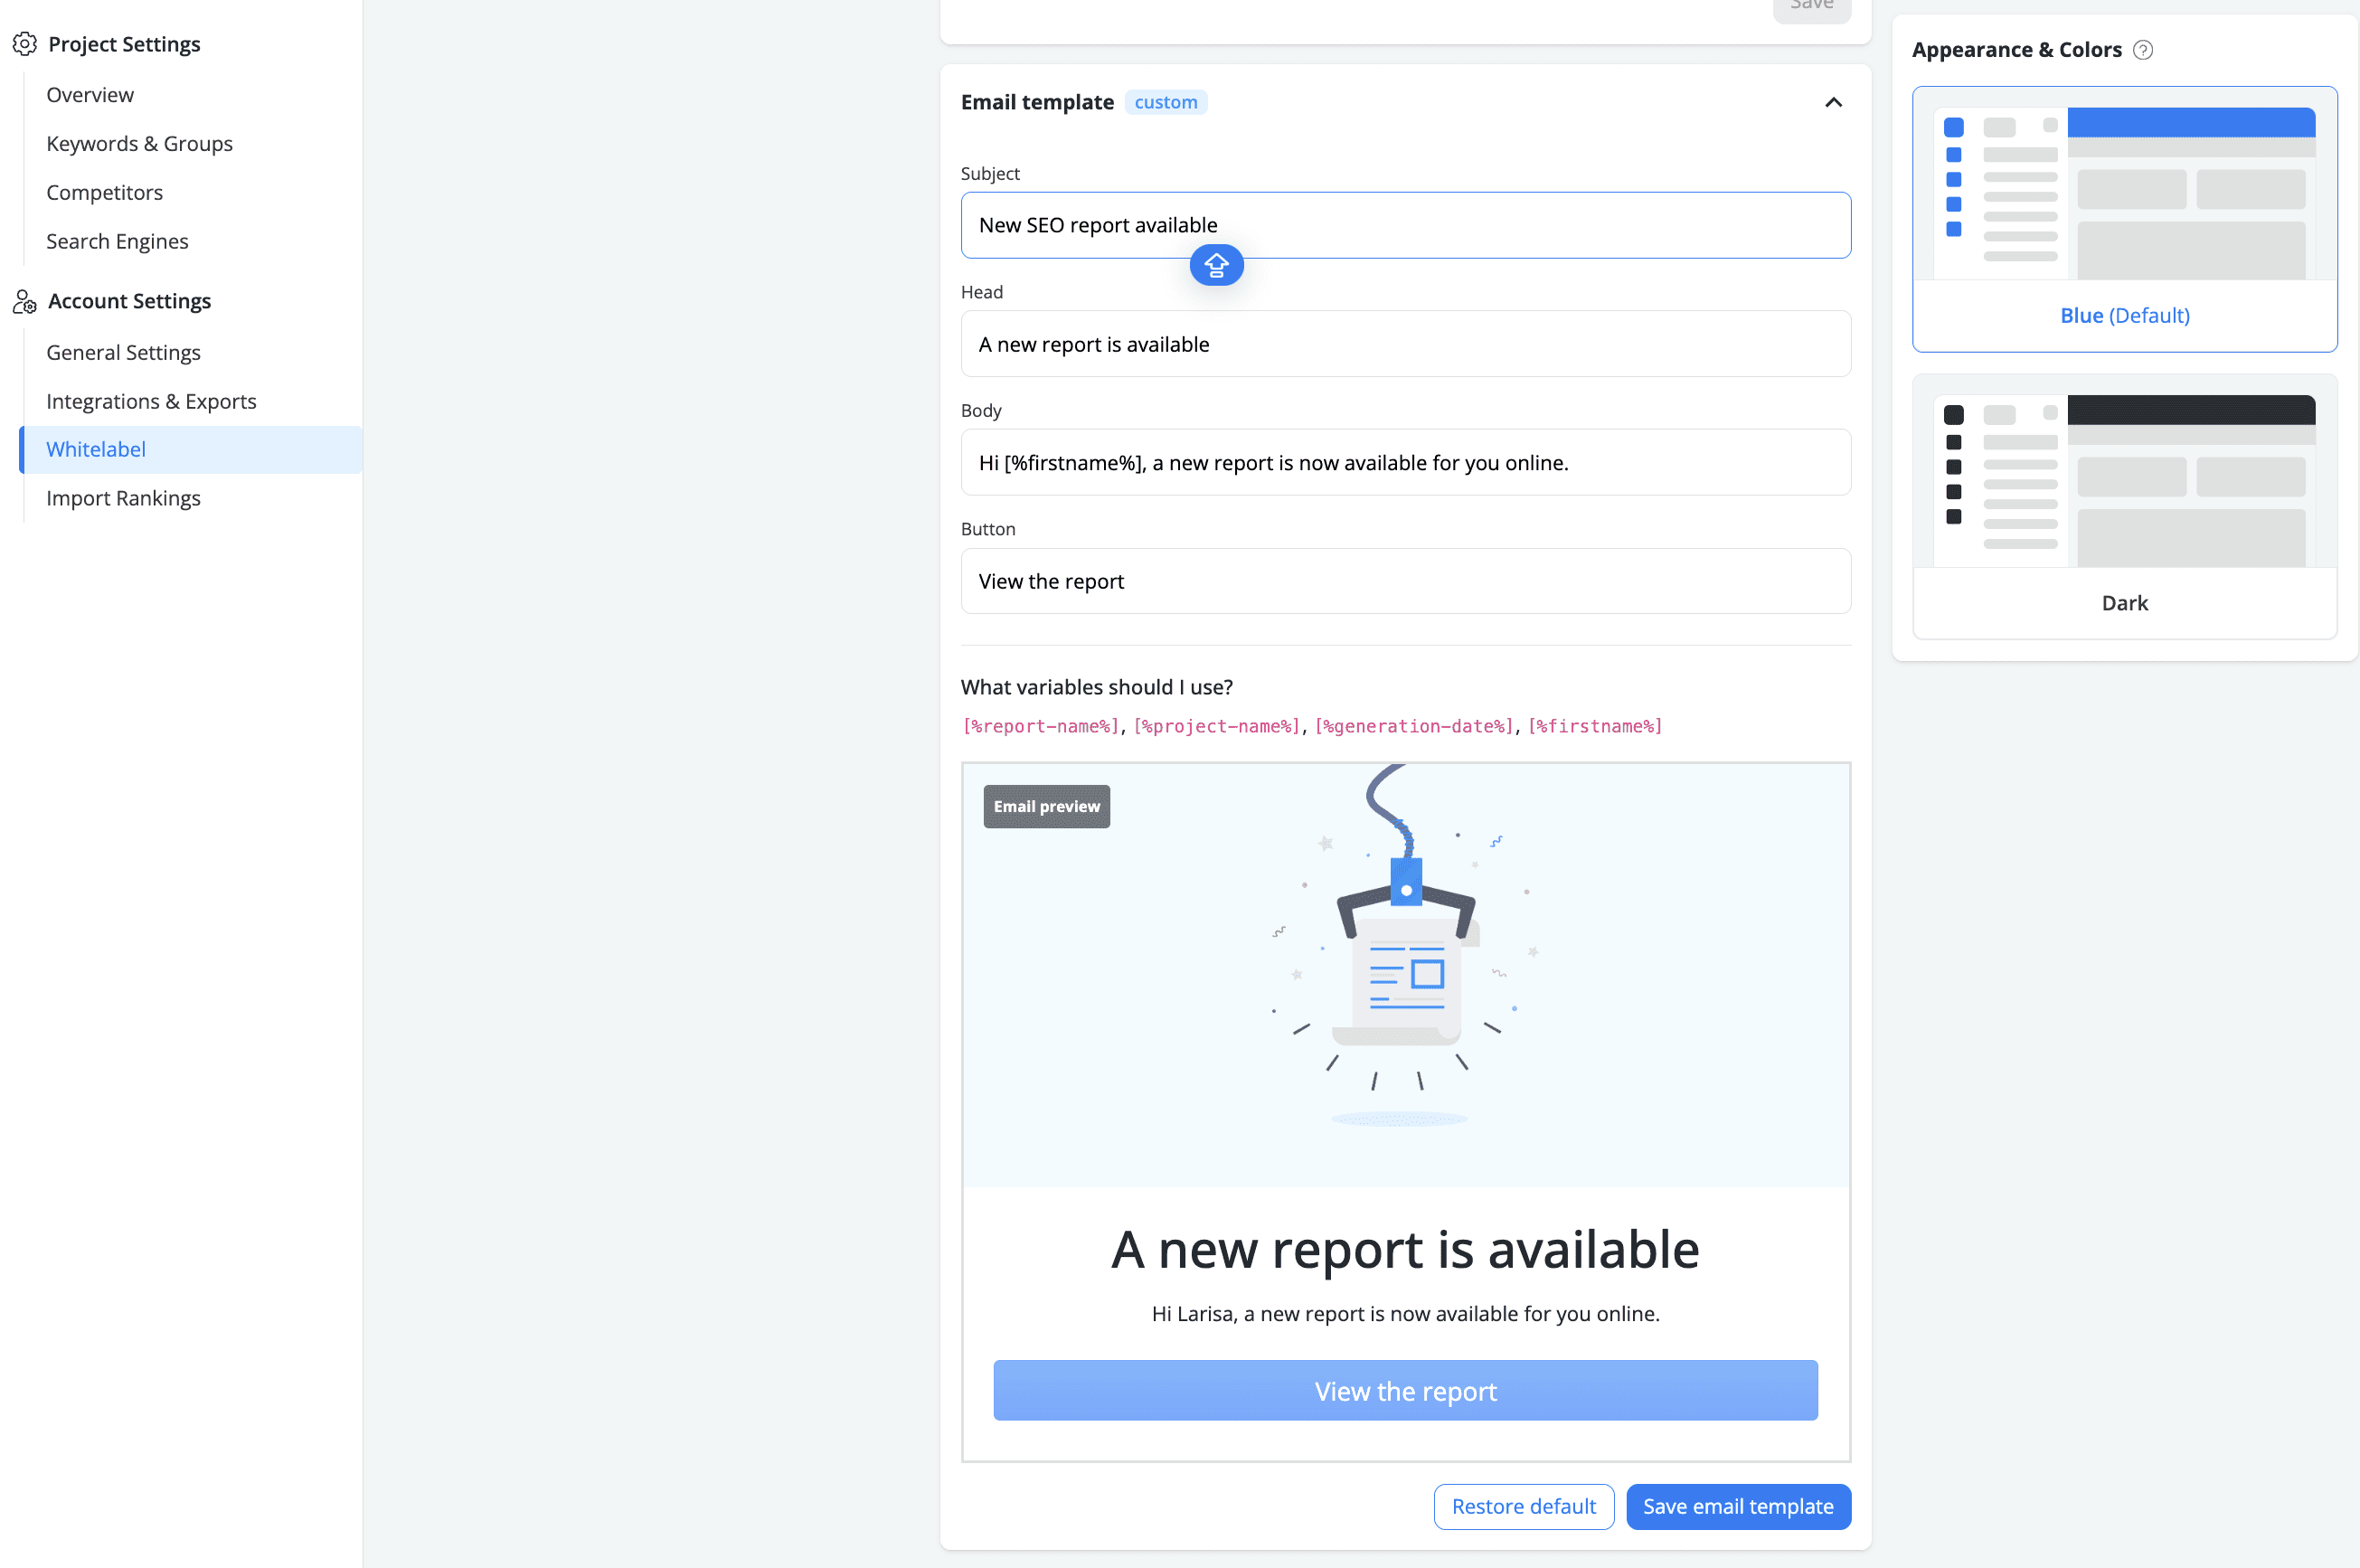Click the 'Hi Larisa' preview body text
2360x1568 pixels.
click(1405, 1313)
